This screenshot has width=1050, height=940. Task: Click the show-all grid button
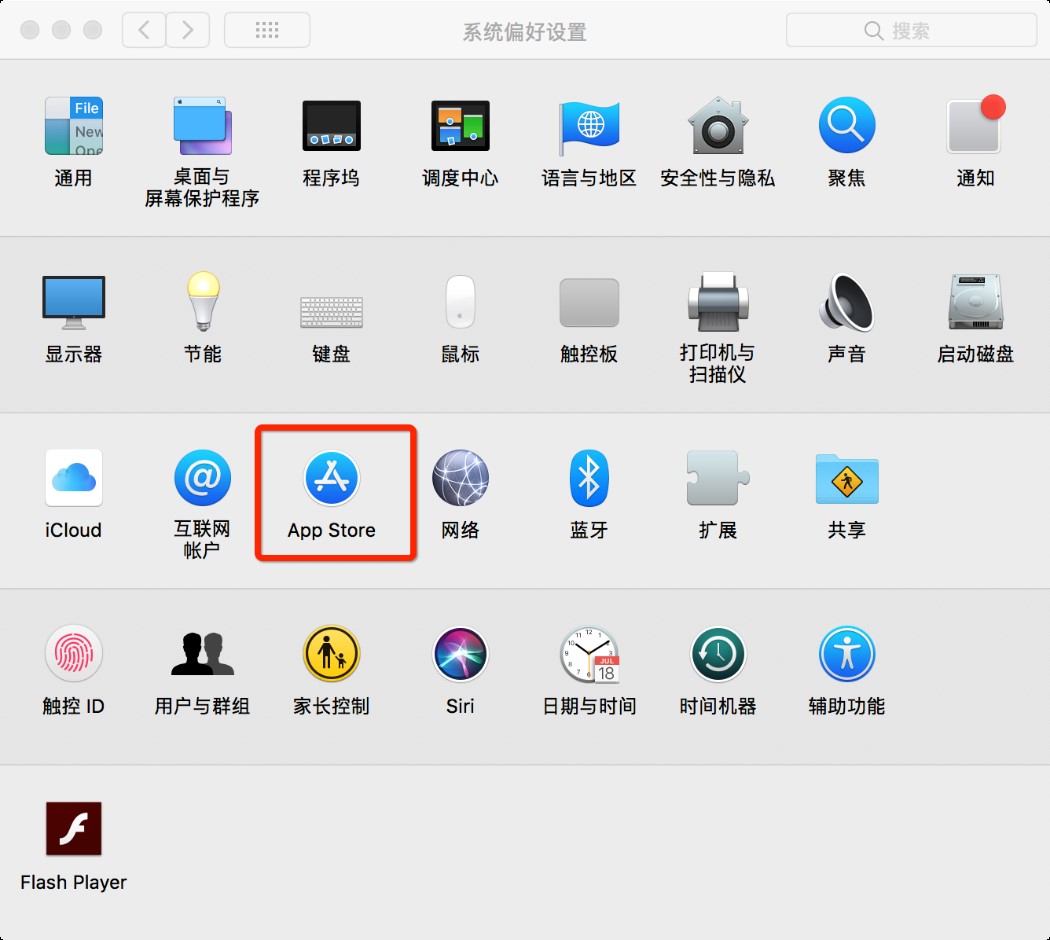click(x=267, y=30)
